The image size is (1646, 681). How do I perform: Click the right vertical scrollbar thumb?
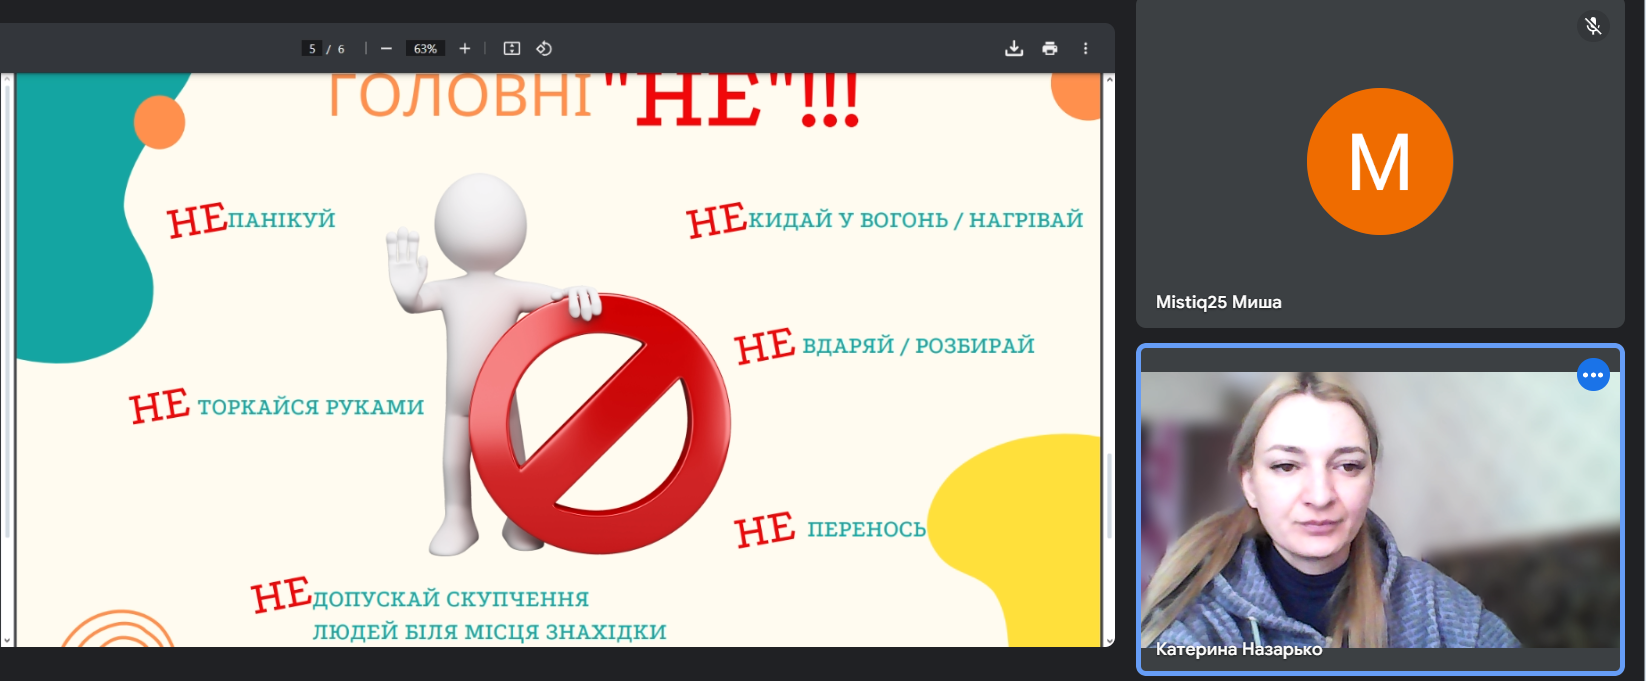(1108, 495)
